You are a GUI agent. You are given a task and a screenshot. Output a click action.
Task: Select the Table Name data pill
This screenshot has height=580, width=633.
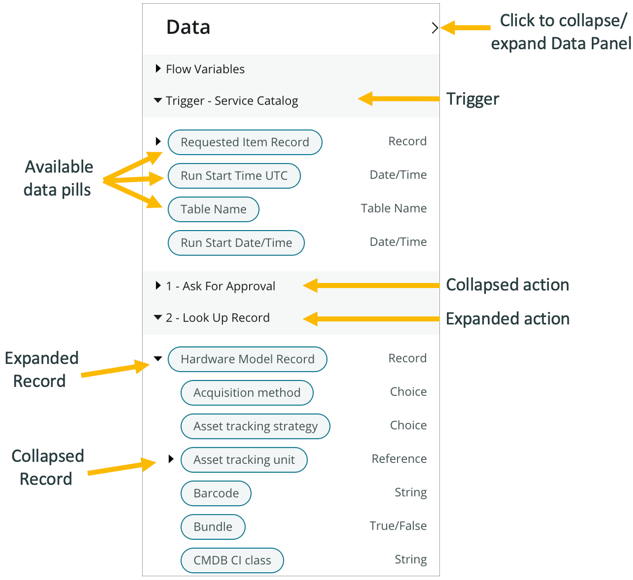pyautogui.click(x=213, y=209)
